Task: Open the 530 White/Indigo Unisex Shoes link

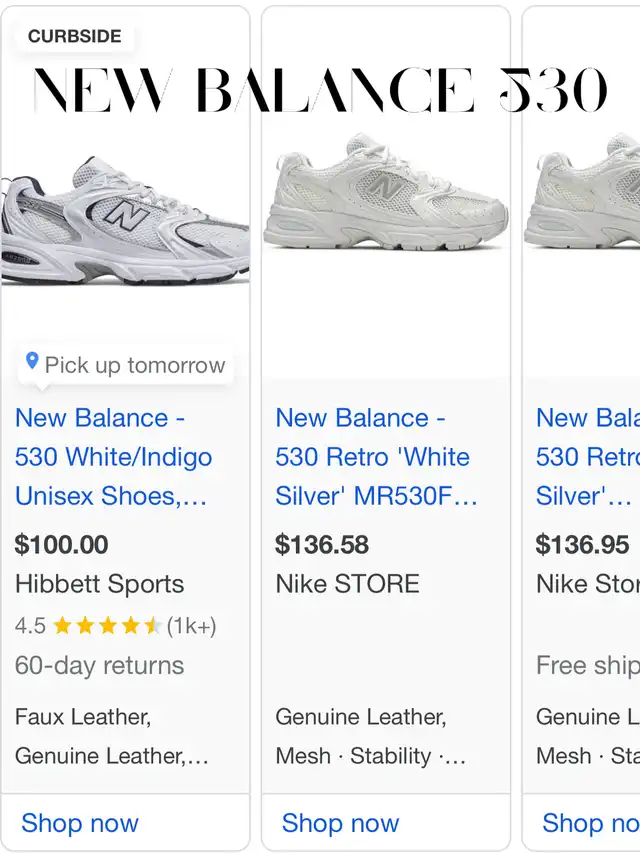Action: click(113, 457)
